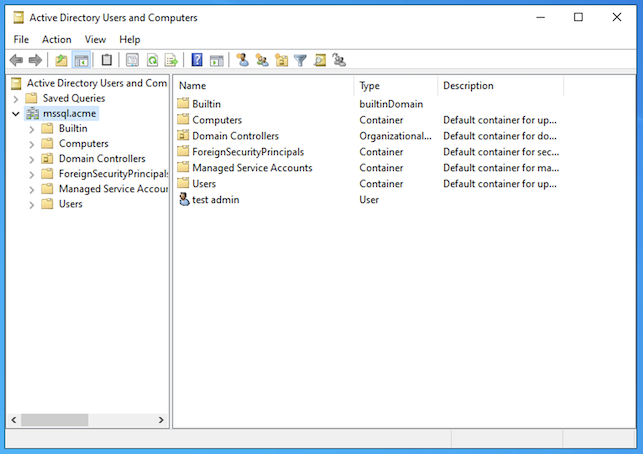Open the File menu
Viewport: 643px width, 454px height.
(x=21, y=39)
